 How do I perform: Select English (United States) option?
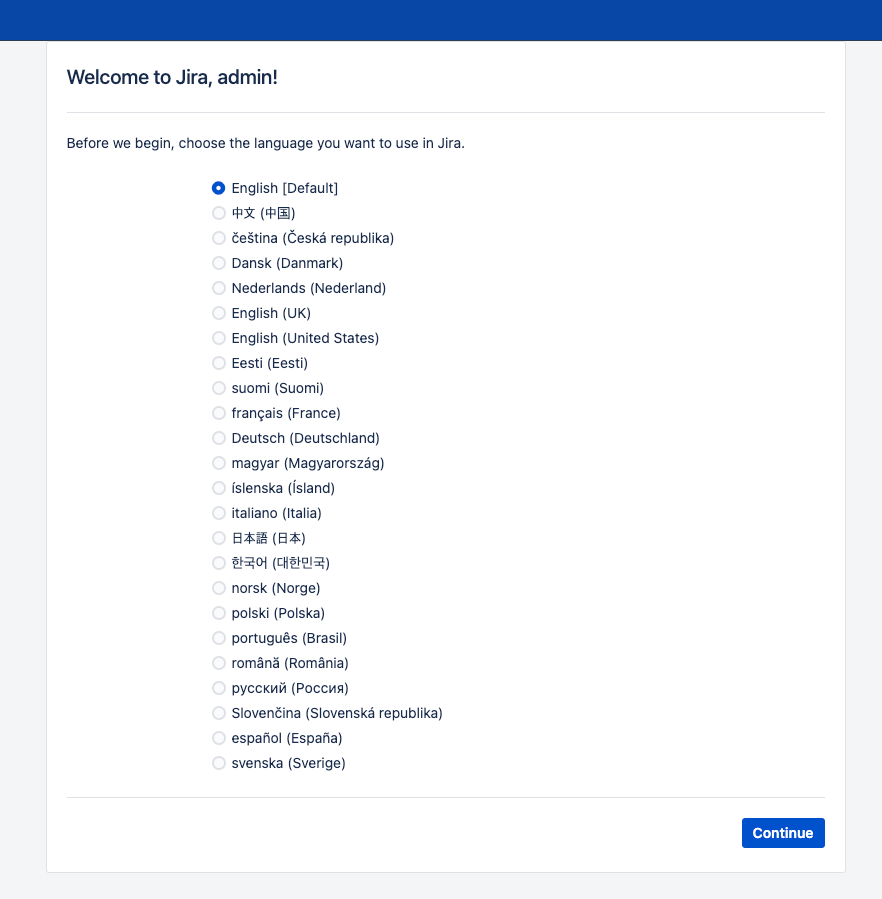click(218, 338)
